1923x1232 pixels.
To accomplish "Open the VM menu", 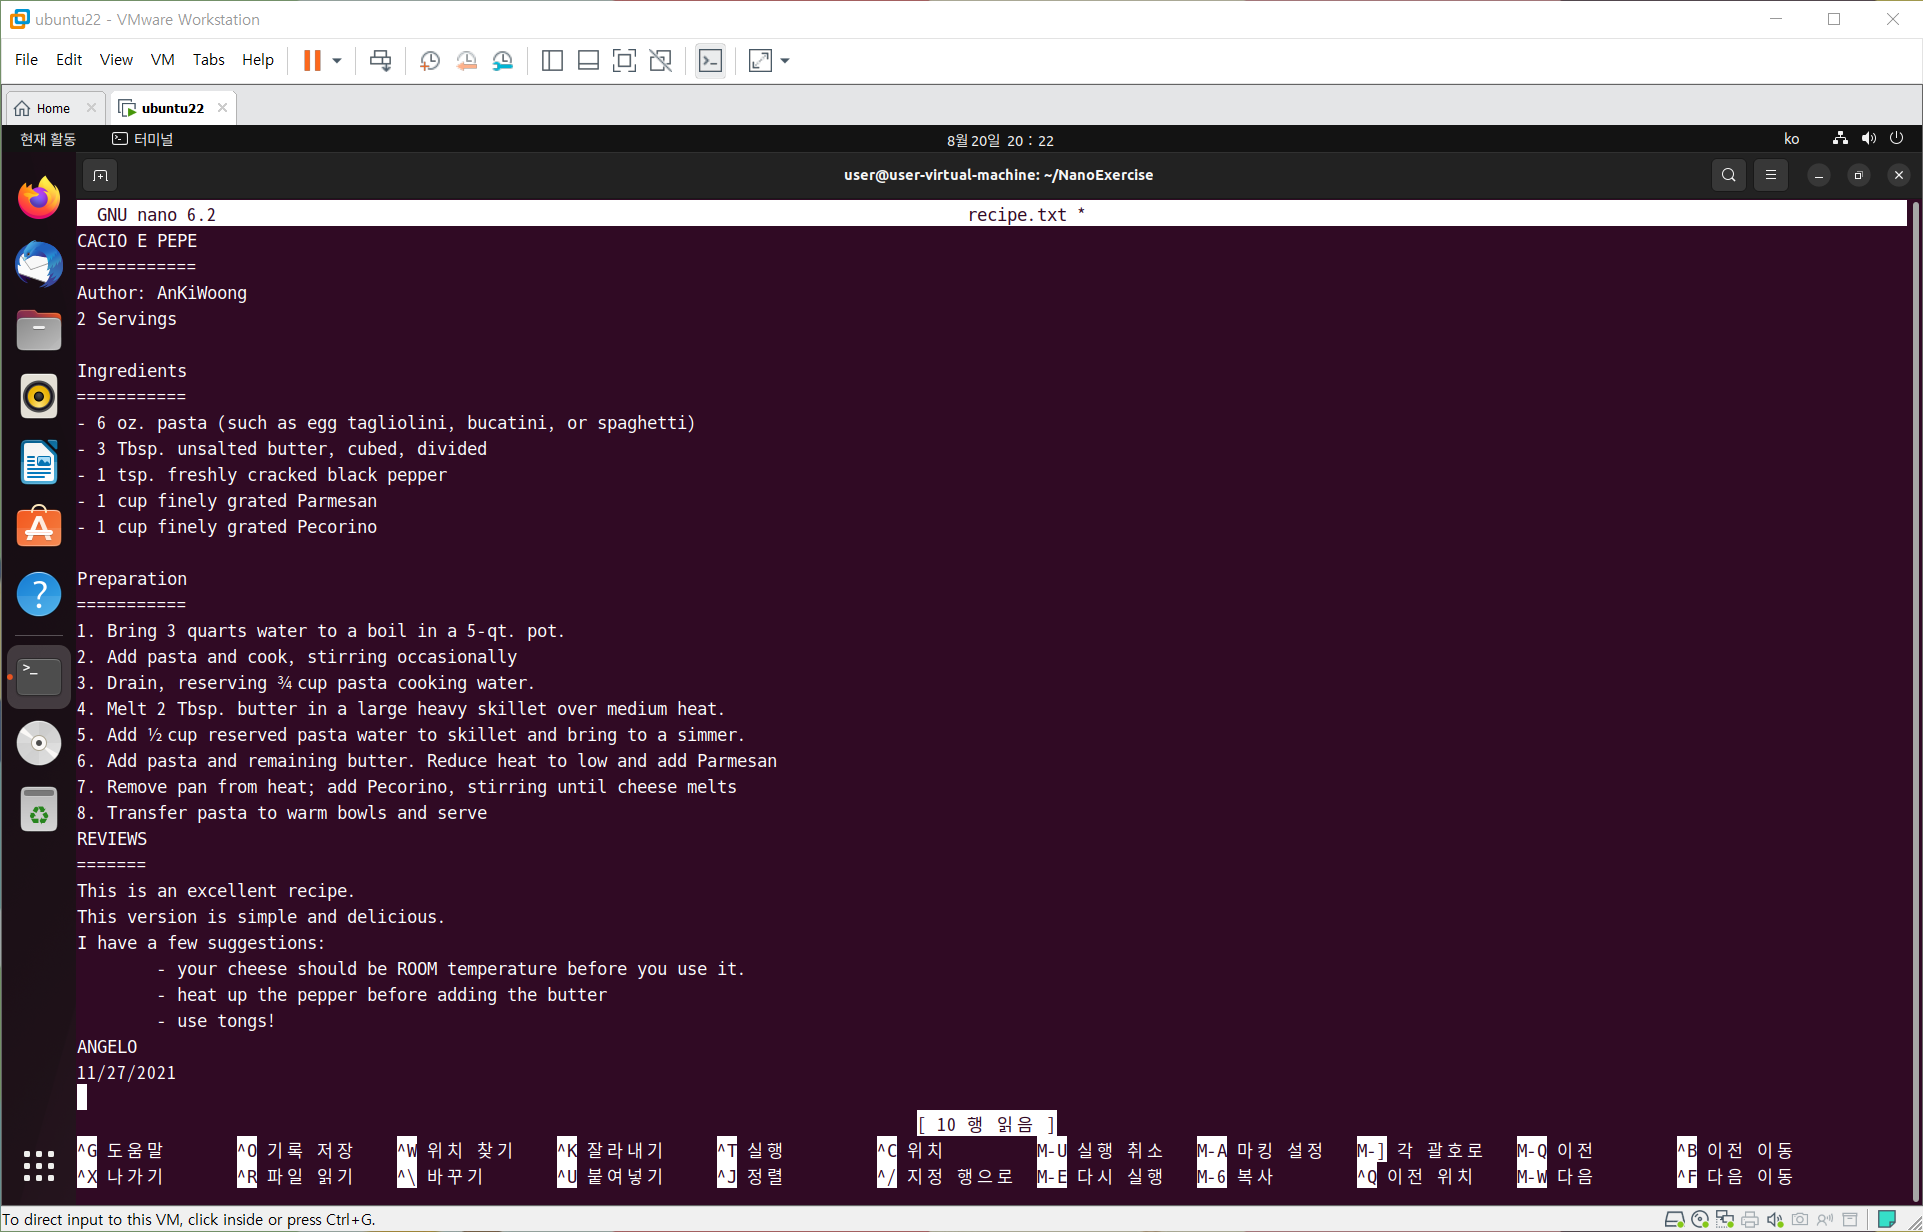I will [162, 60].
